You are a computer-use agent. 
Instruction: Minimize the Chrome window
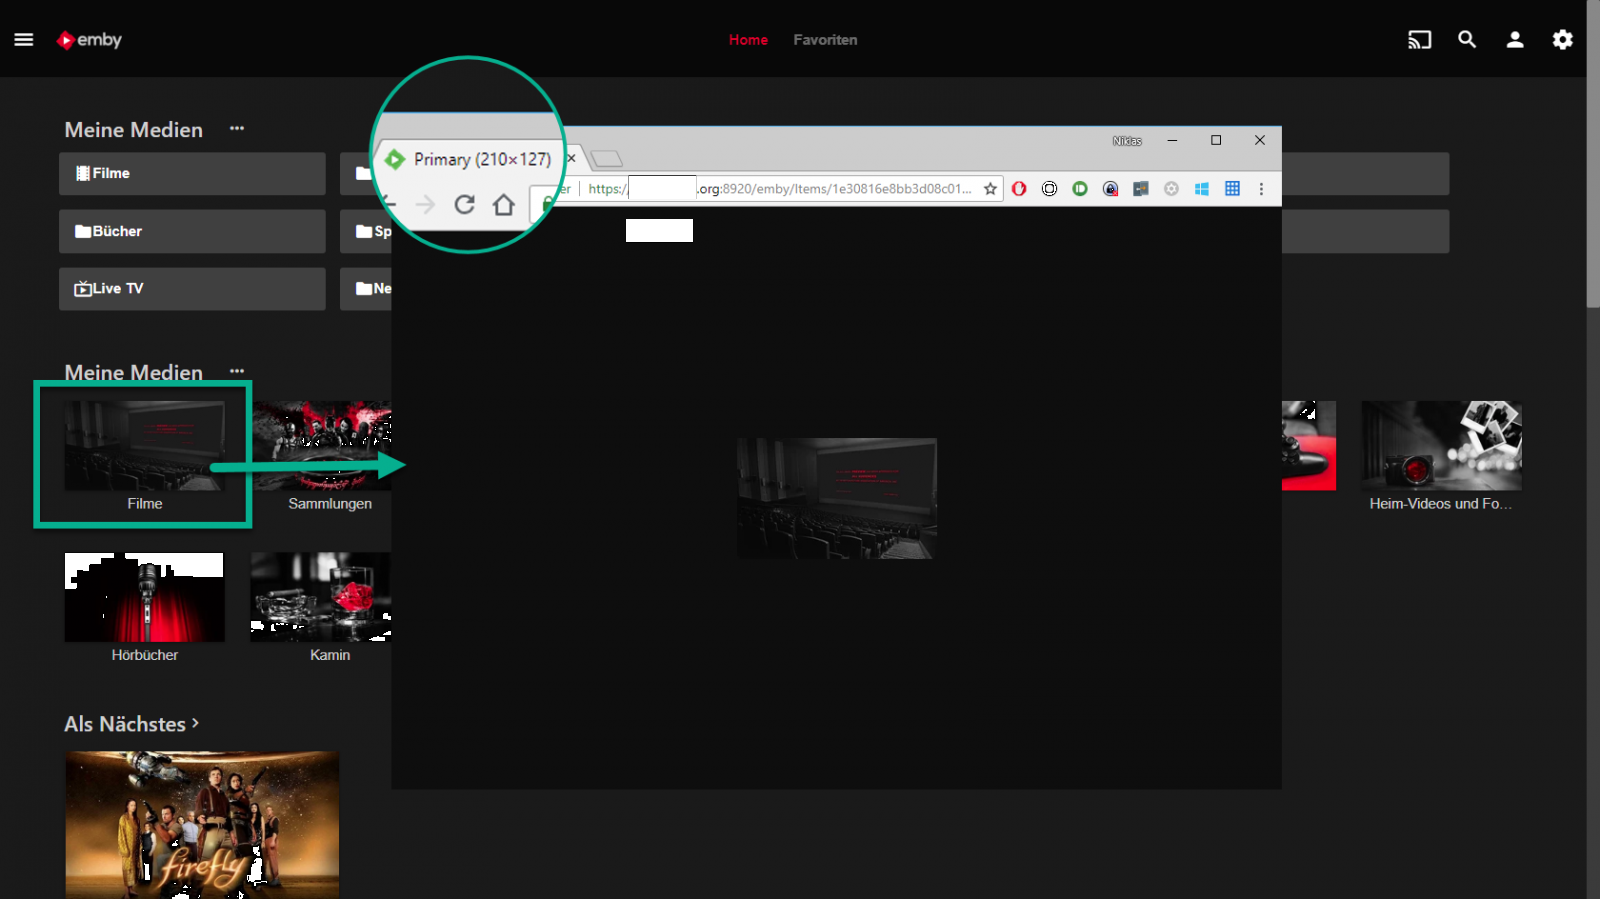[1172, 140]
